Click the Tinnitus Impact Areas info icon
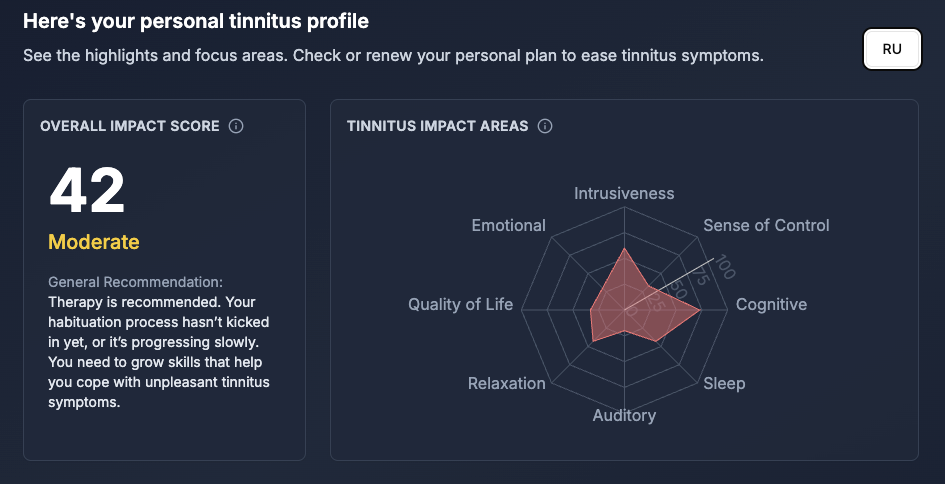This screenshot has height=484, width=945. point(545,126)
